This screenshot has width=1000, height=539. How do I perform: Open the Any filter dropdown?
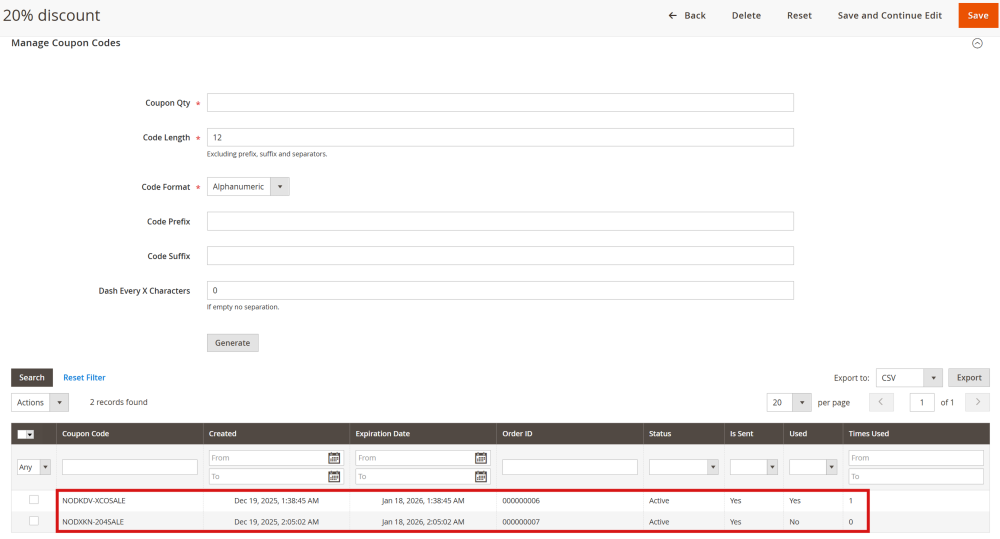(x=33, y=467)
